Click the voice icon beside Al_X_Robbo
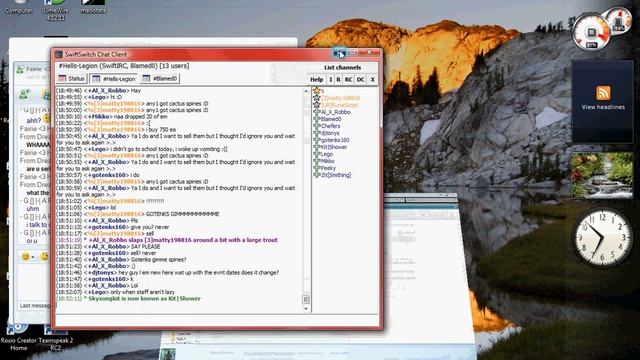640x360 pixels. [x=316, y=112]
